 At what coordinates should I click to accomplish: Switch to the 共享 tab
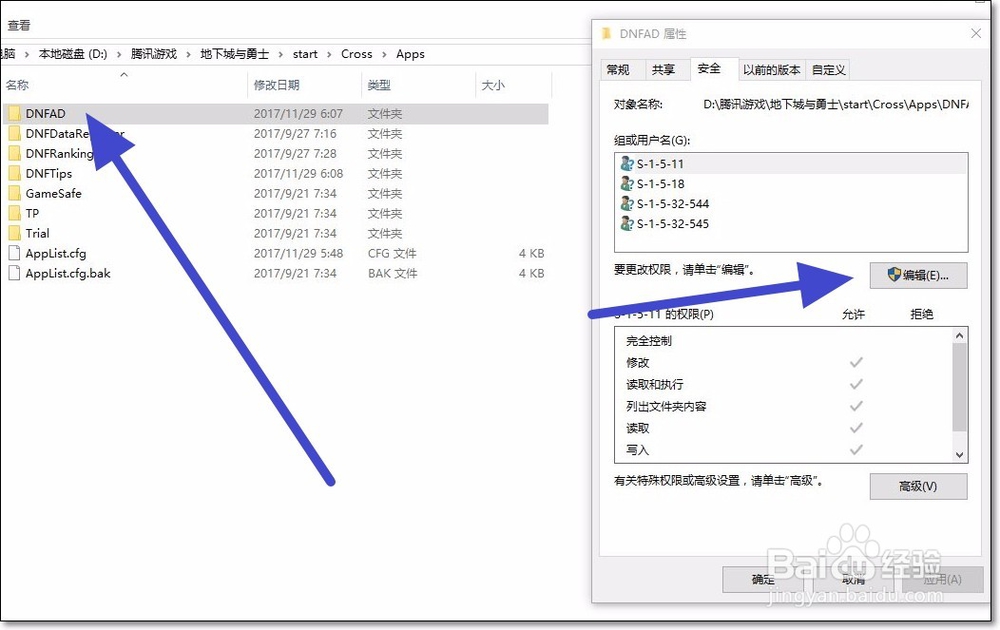tap(663, 70)
